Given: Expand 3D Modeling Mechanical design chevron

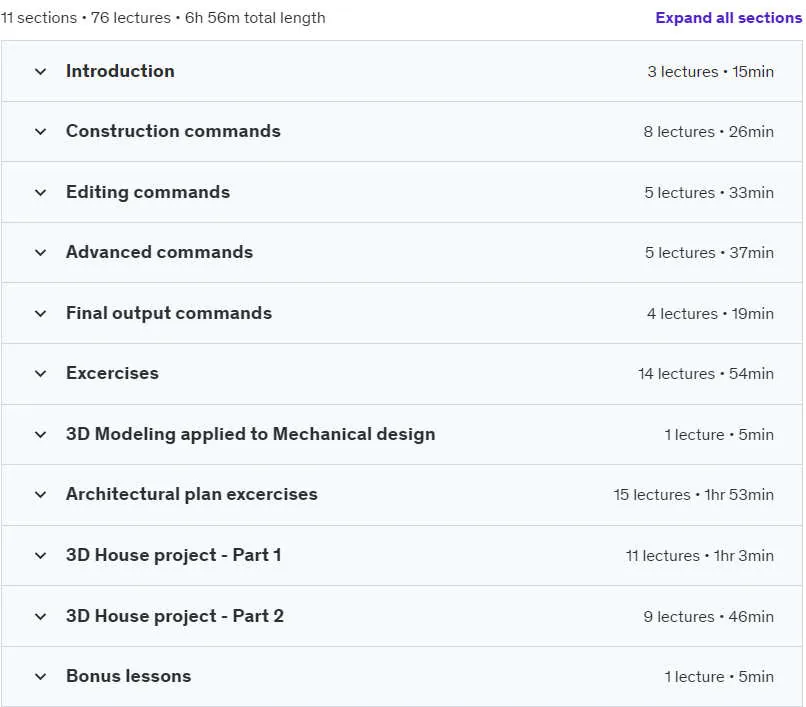Looking at the screenshot, I should (x=41, y=434).
